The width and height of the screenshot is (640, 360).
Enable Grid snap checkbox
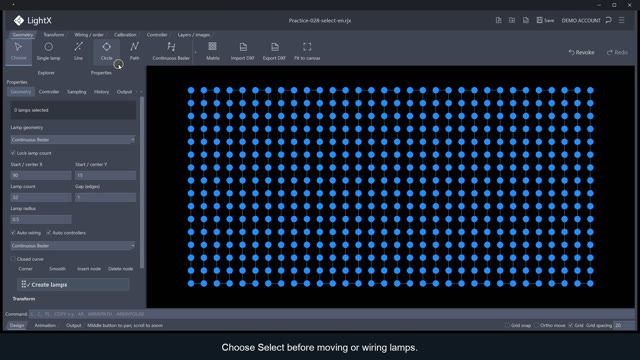click(x=507, y=325)
